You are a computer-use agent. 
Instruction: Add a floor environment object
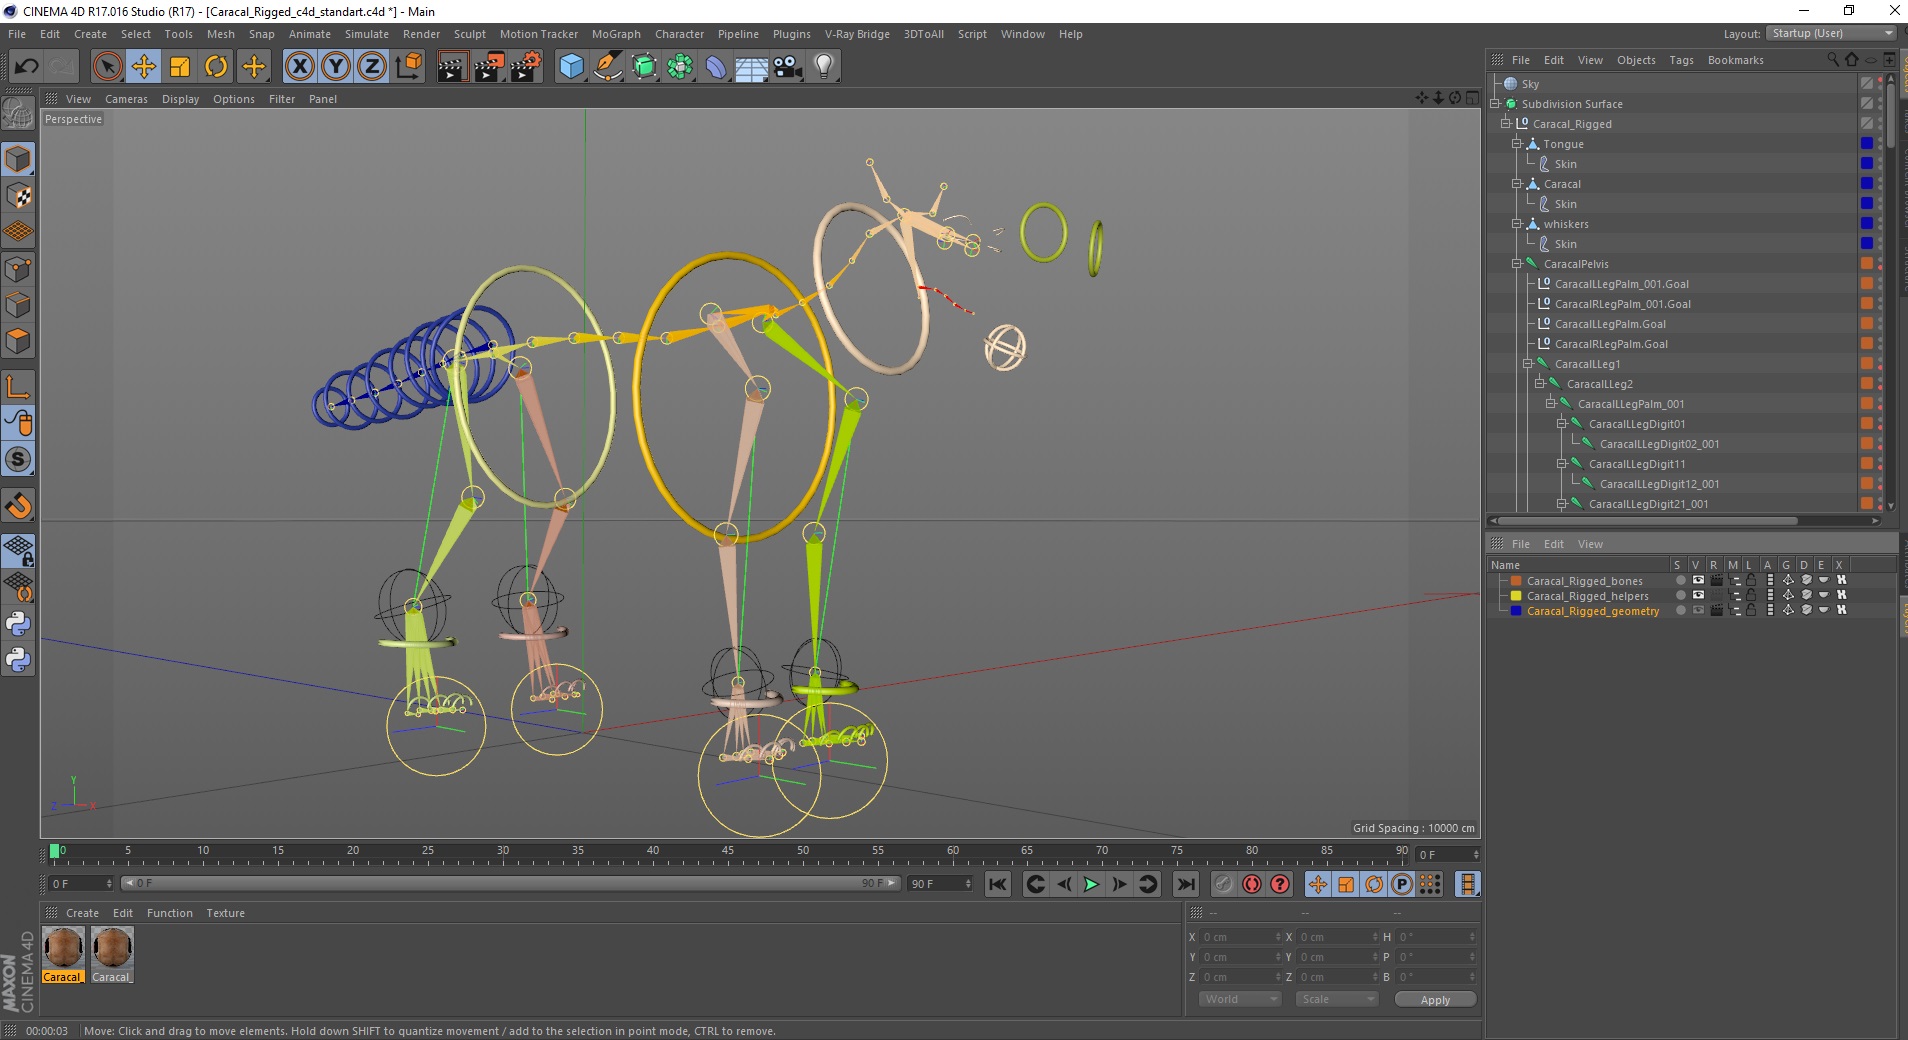pos(752,67)
